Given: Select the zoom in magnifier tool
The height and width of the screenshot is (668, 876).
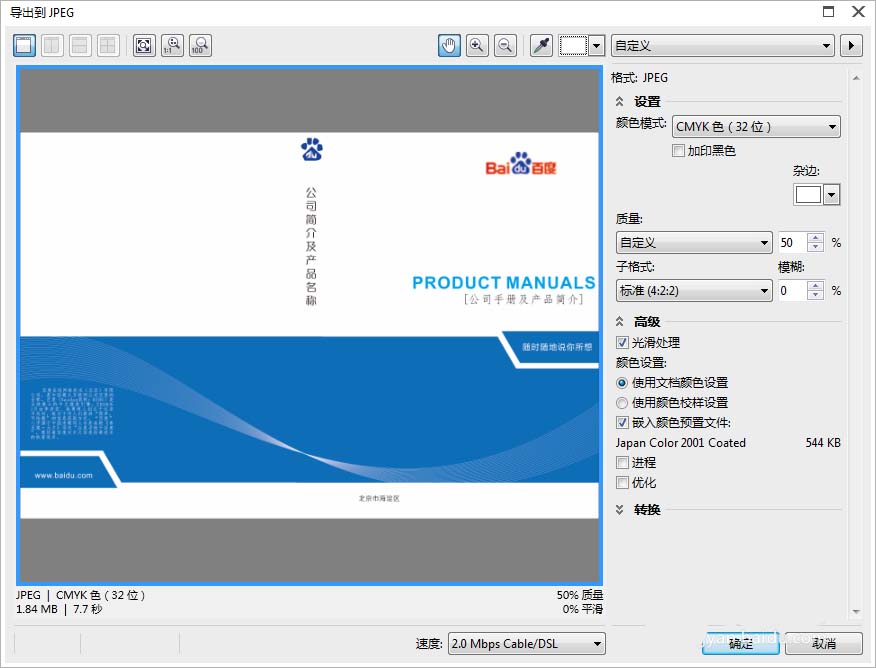Looking at the screenshot, I should point(477,45).
